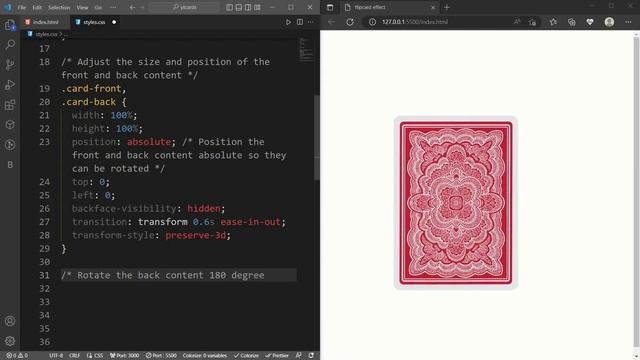Image resolution: width=640 pixels, height=360 pixels.
Task: Click the .card-back selector on line 20
Action: 89,102
